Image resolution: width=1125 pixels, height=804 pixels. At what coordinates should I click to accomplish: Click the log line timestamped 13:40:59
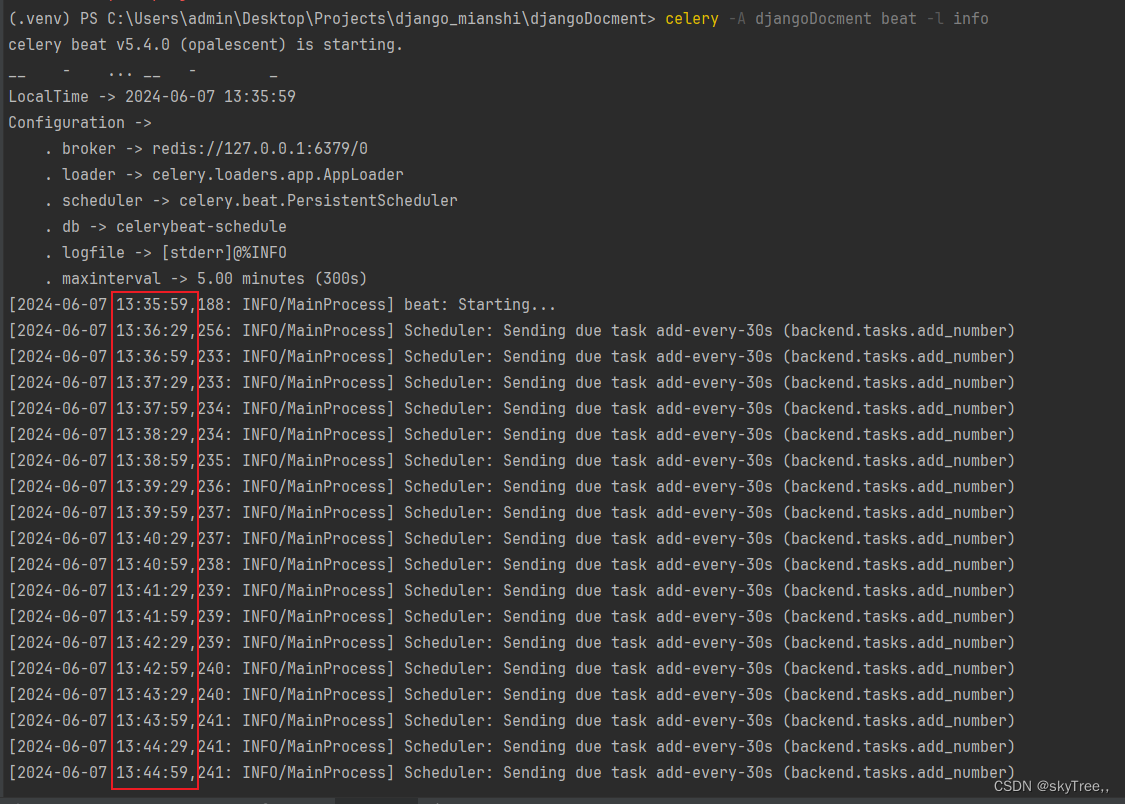point(512,564)
